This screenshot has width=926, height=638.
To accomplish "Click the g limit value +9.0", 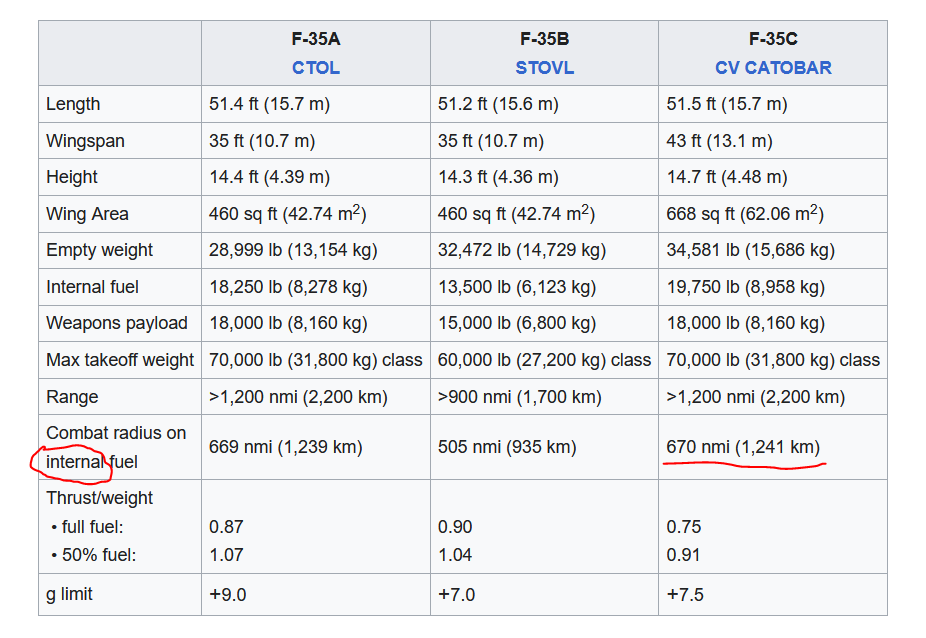I will pos(228,594).
